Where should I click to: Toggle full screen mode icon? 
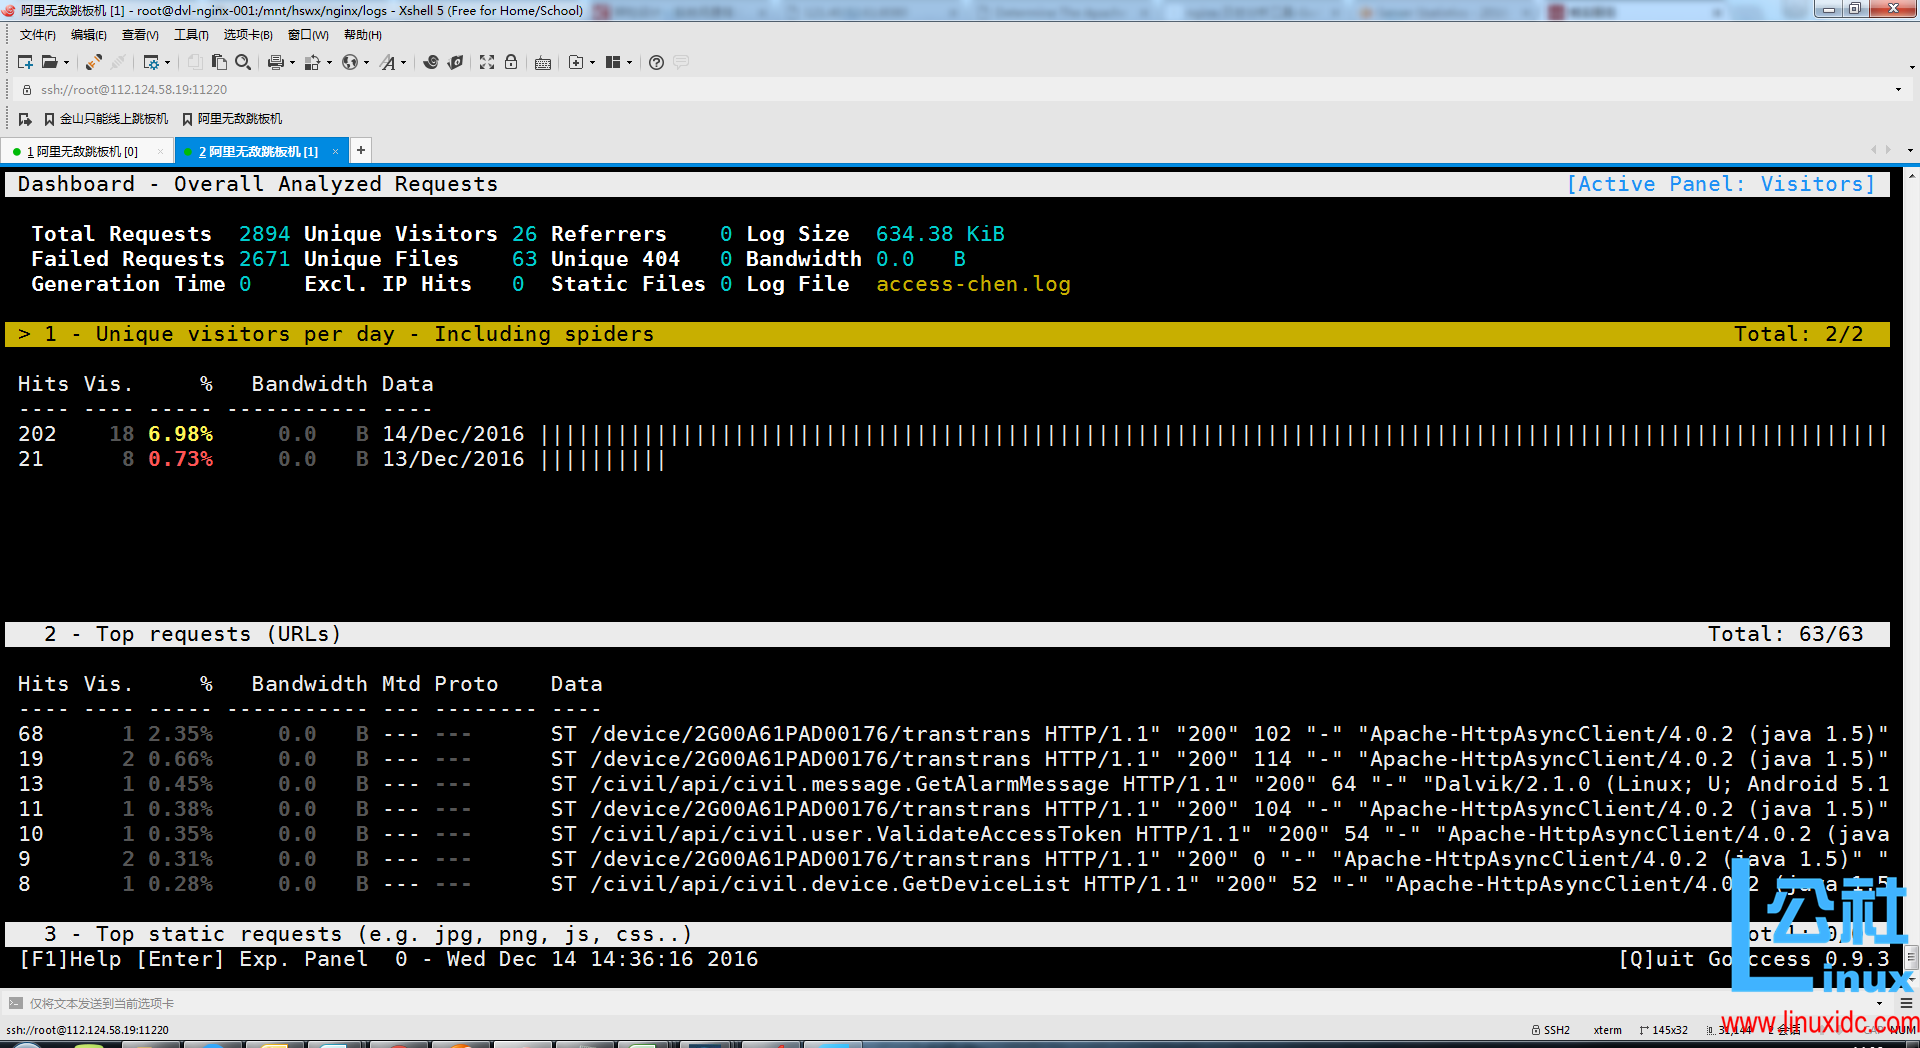tap(487, 62)
